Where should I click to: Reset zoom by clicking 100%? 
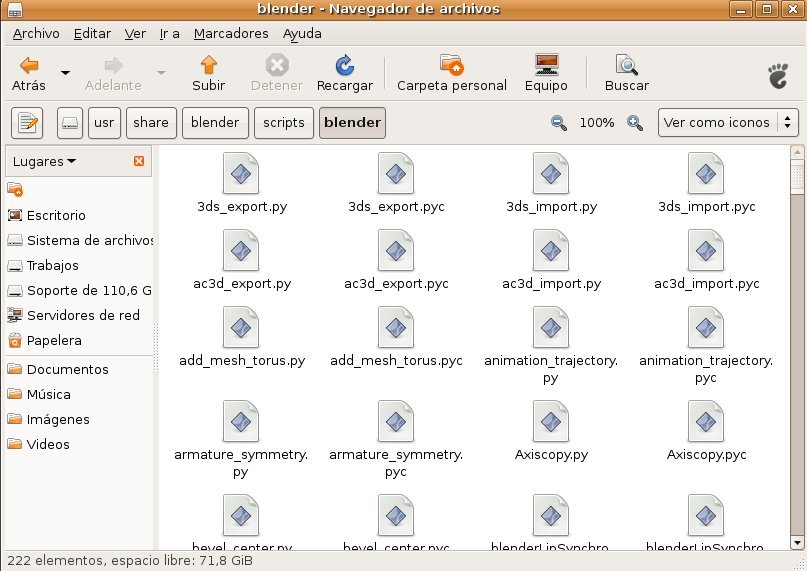coord(597,123)
